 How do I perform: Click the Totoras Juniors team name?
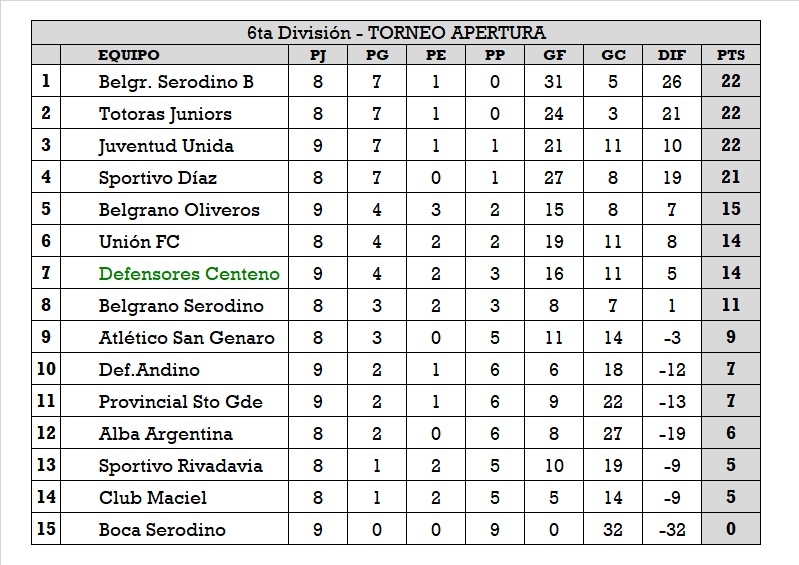coord(165,114)
